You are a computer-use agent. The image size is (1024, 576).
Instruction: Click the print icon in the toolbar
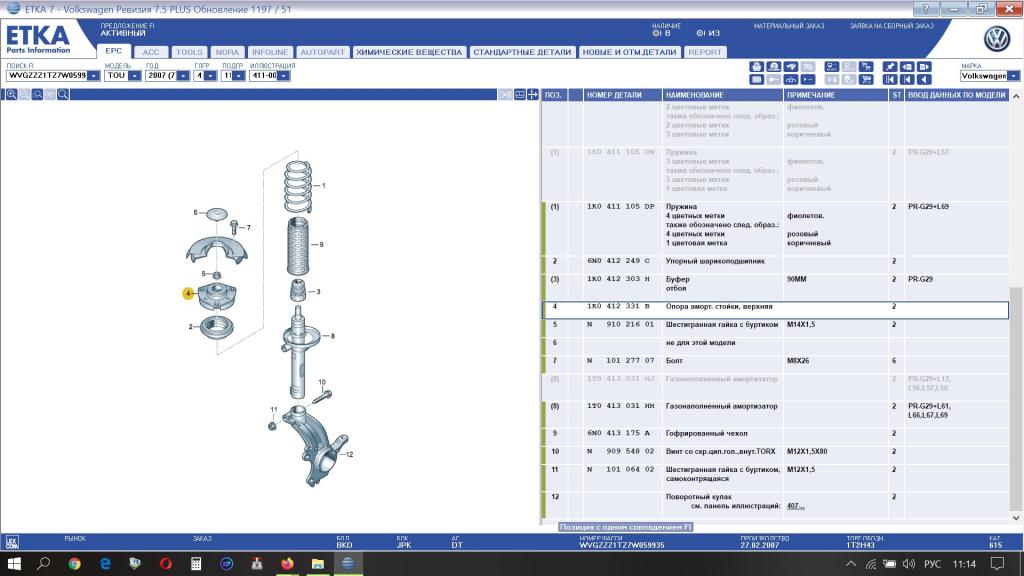(756, 67)
